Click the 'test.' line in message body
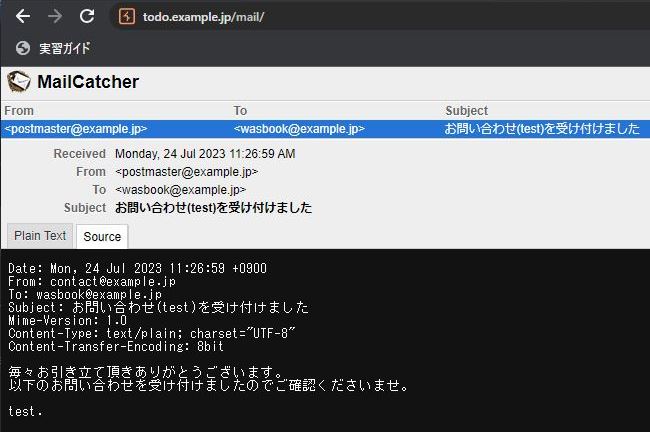This screenshot has height=432, width=650. tap(25, 411)
